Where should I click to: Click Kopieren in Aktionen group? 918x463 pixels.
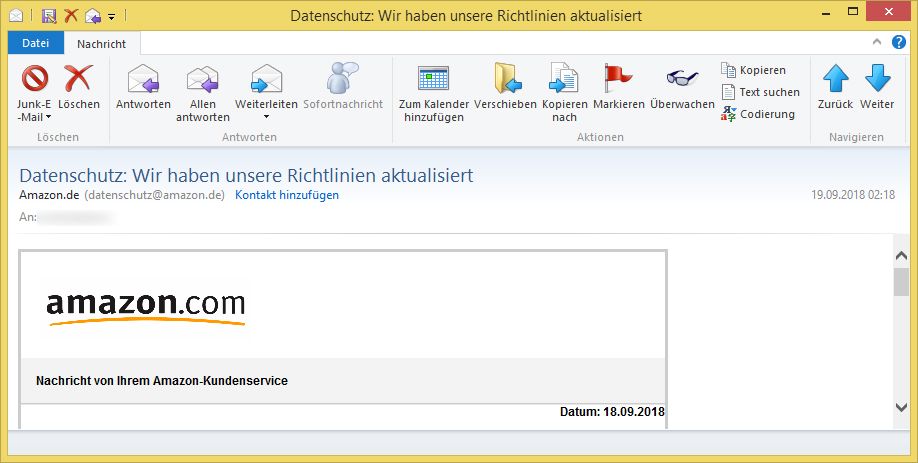753,70
